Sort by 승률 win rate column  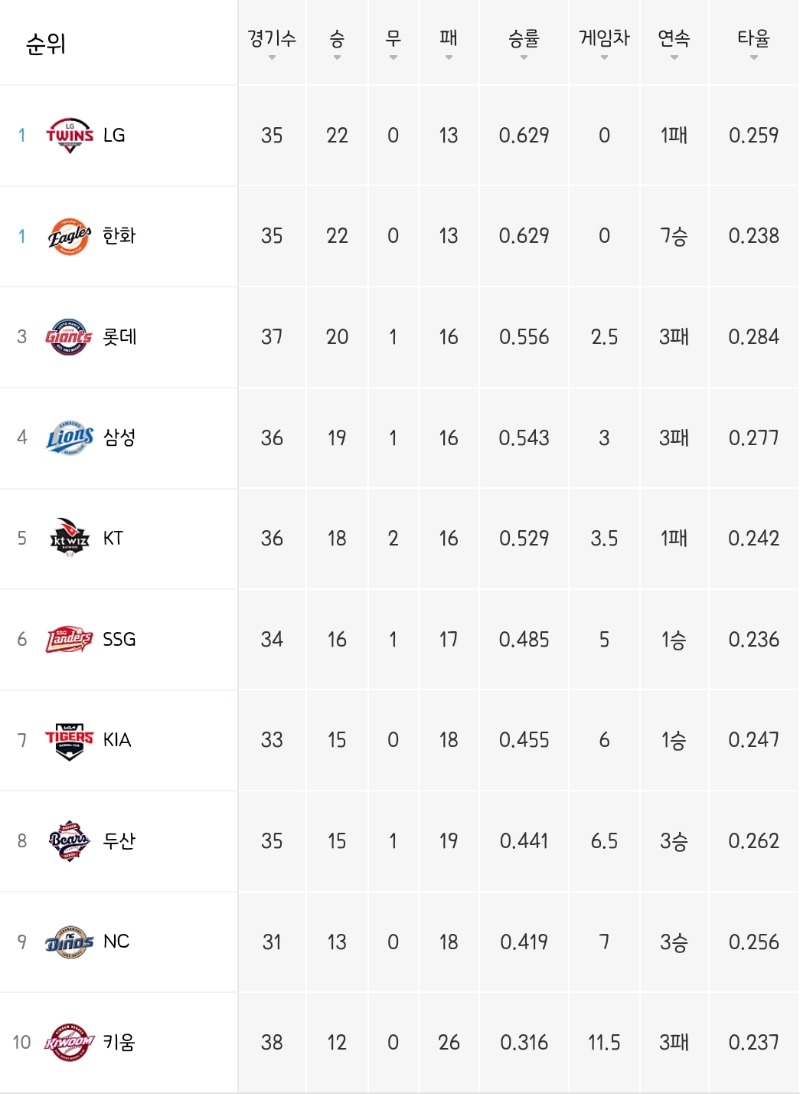[524, 43]
